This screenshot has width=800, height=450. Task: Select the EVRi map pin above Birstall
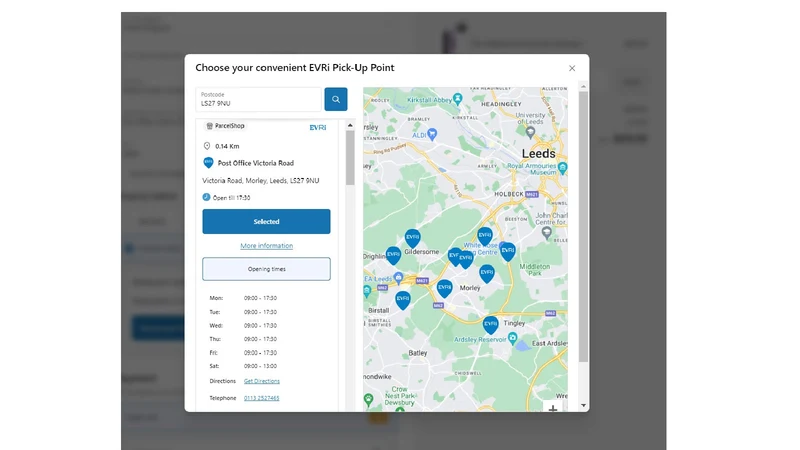403,299
